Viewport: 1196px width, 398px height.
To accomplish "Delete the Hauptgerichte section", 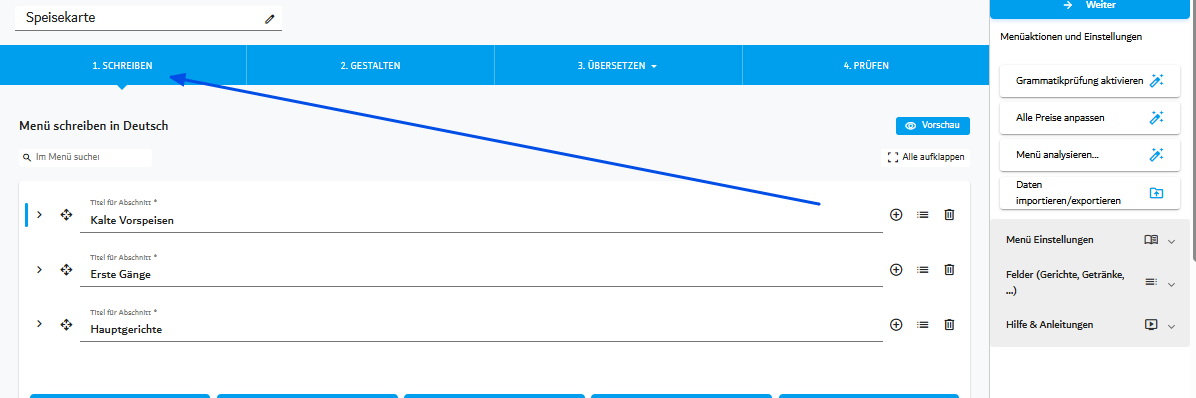I will pyautogui.click(x=949, y=325).
